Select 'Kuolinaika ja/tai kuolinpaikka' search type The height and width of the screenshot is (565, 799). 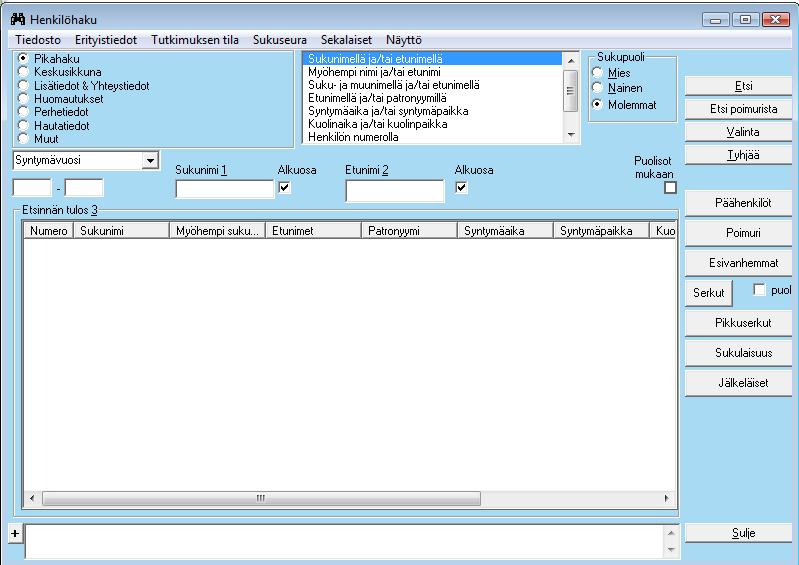[x=432, y=124]
